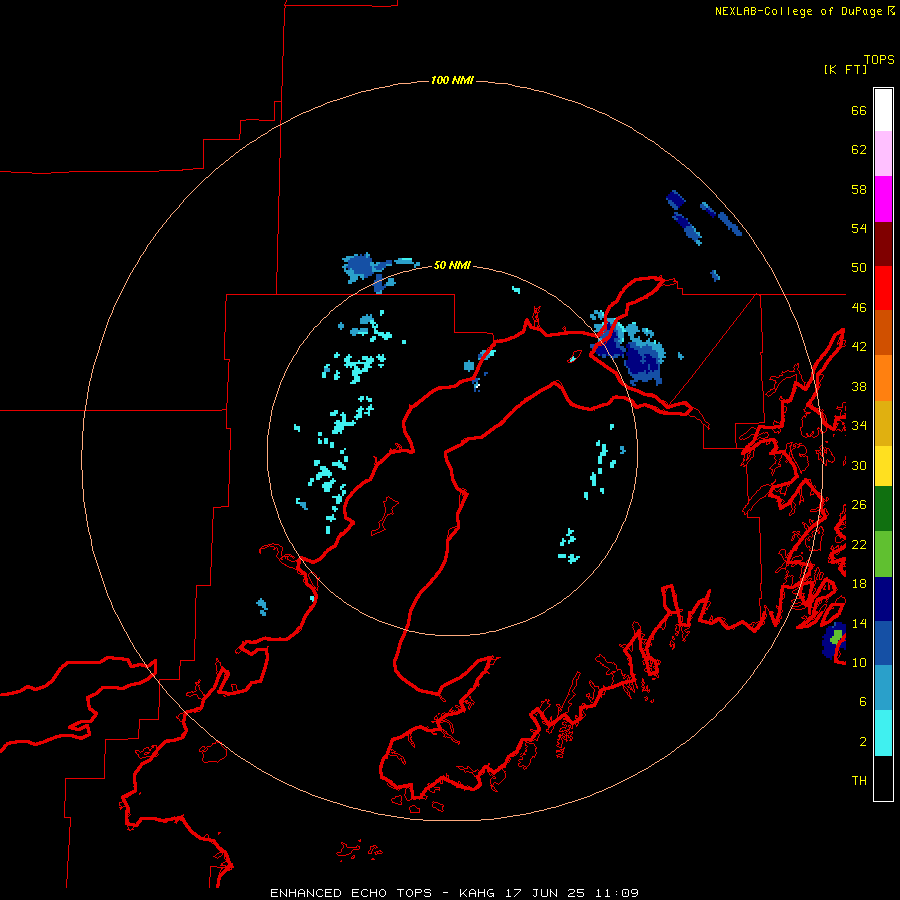Click the 'ENHANCED ECHO TOPS - KAHG' caption
900x900 pixels.
pyautogui.click(x=383, y=893)
